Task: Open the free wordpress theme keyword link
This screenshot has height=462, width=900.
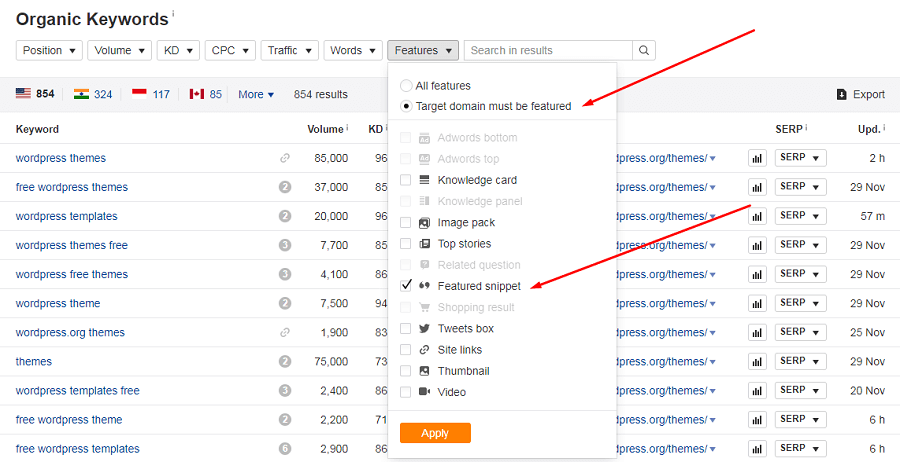Action: click(69, 420)
